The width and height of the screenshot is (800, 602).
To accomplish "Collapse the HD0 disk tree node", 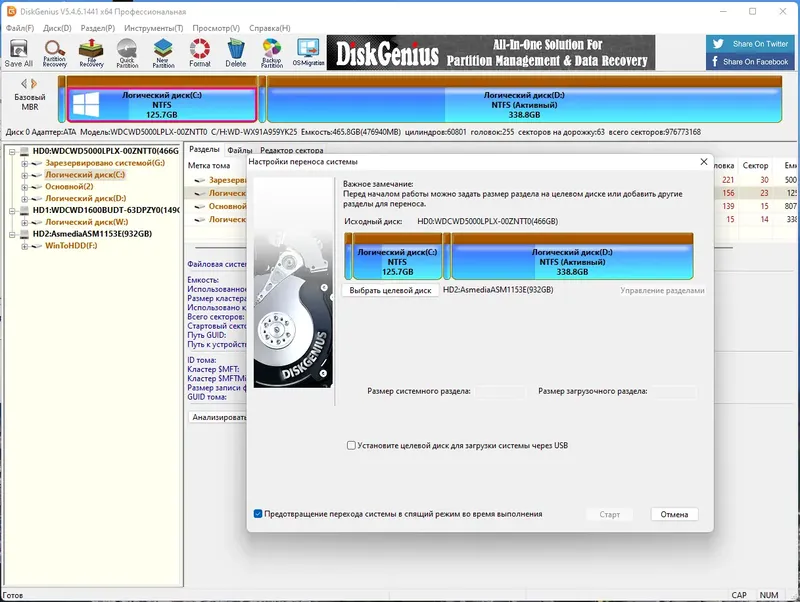I will (13, 151).
